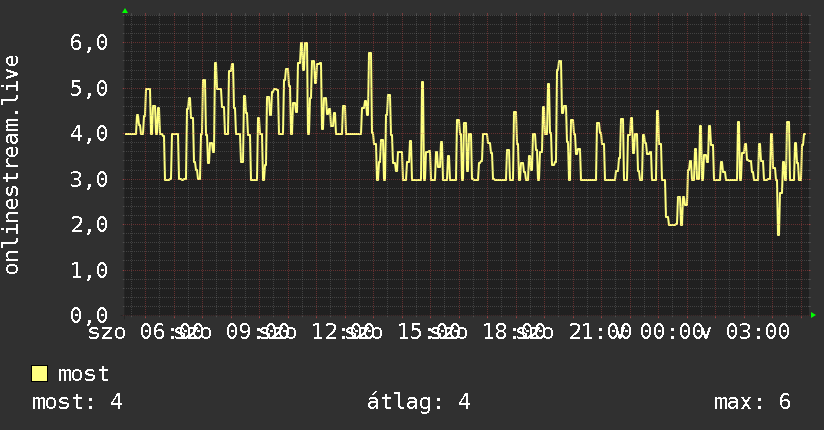Click the 6,0 label on the Y-axis

(89, 43)
